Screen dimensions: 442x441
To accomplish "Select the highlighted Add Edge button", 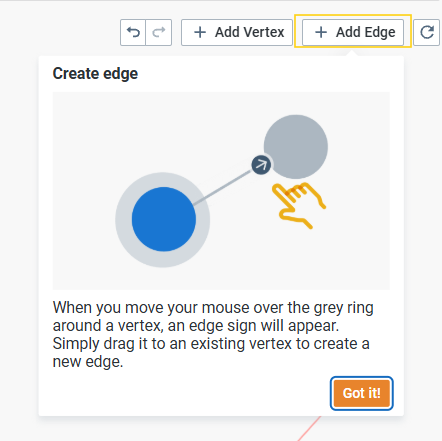I will pos(353,32).
